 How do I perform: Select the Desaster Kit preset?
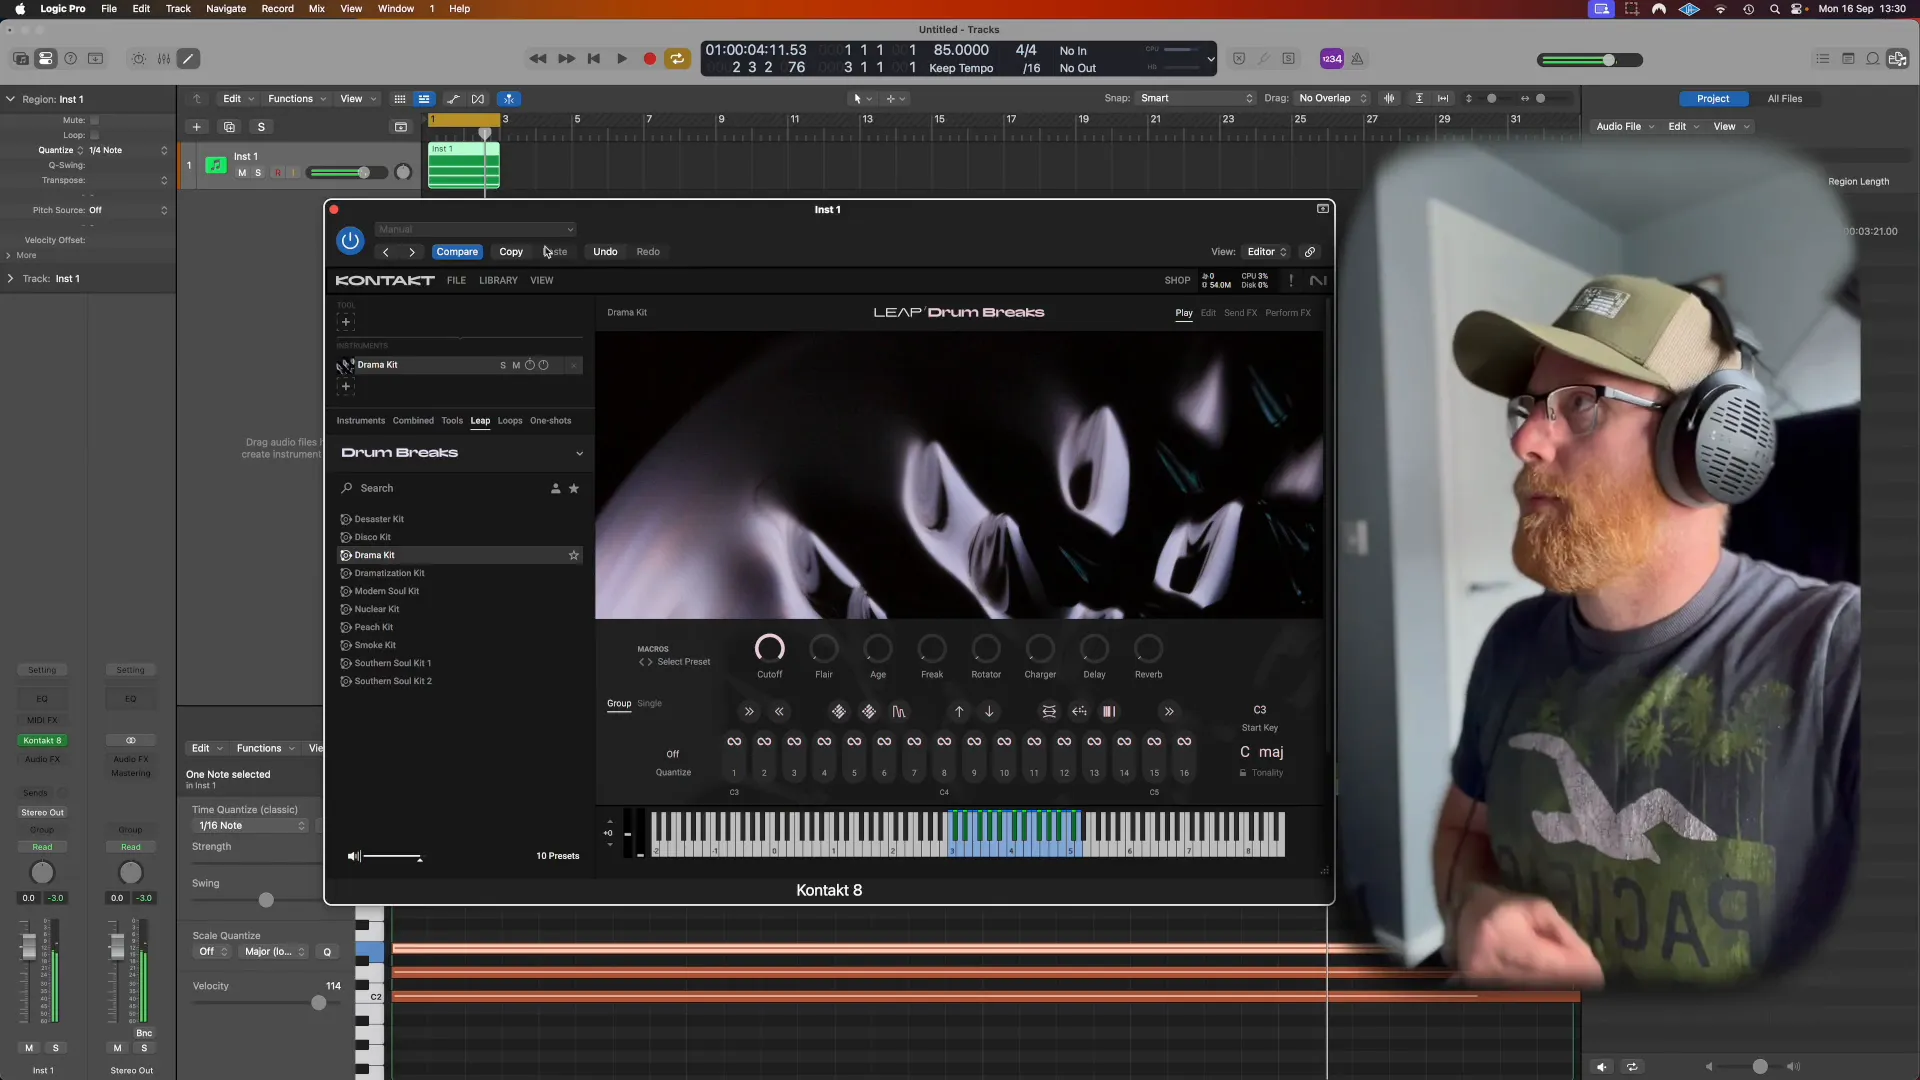[x=379, y=520]
